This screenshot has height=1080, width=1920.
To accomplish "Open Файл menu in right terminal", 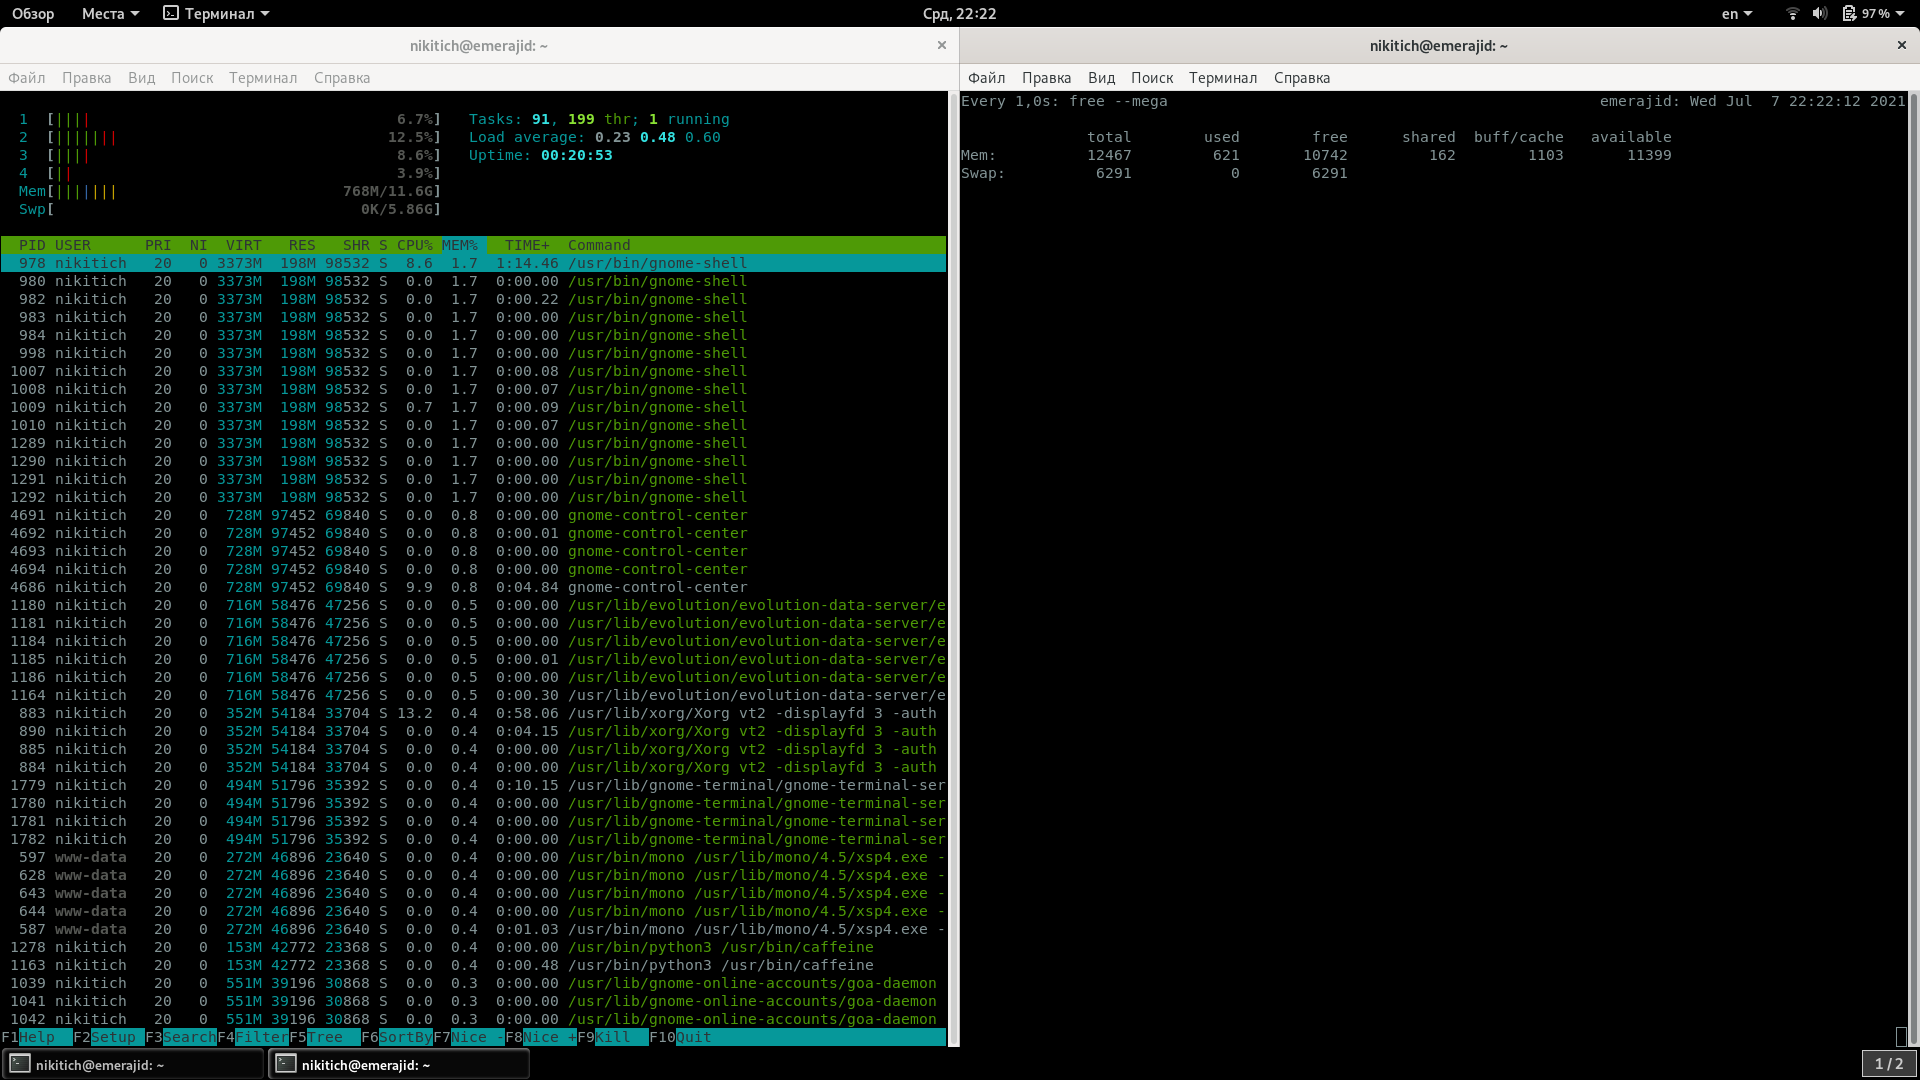I will 987,78.
